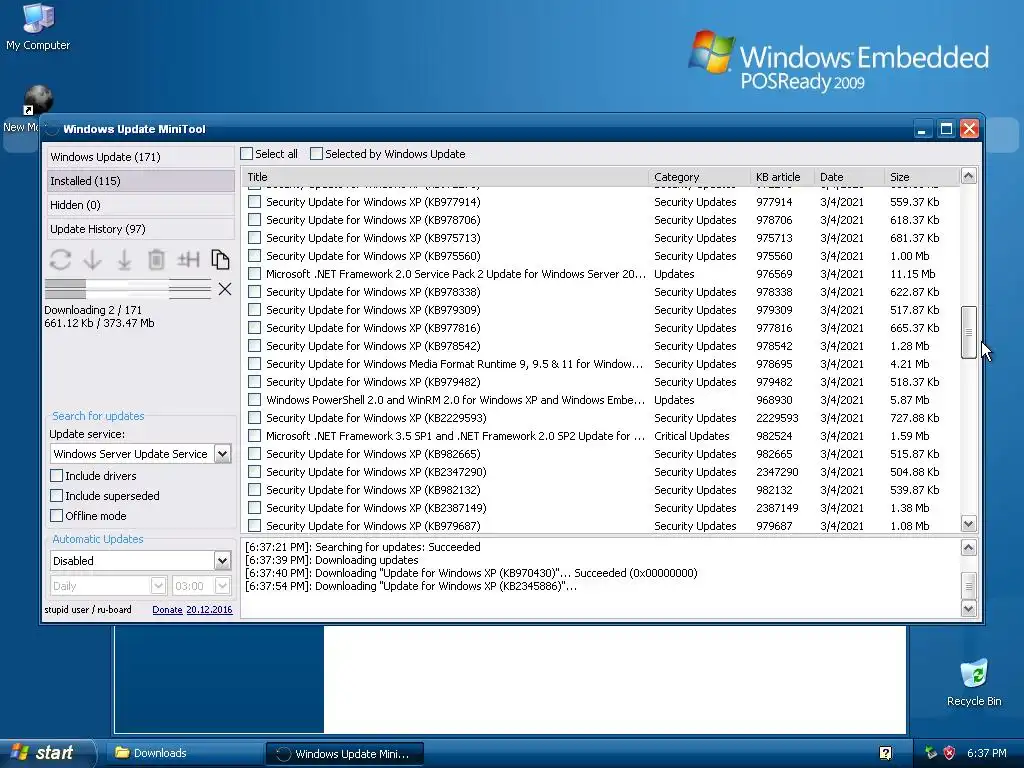This screenshot has width=1024, height=768.
Task: Click the taskbar clock showing 6:37 PM
Action: [986, 753]
